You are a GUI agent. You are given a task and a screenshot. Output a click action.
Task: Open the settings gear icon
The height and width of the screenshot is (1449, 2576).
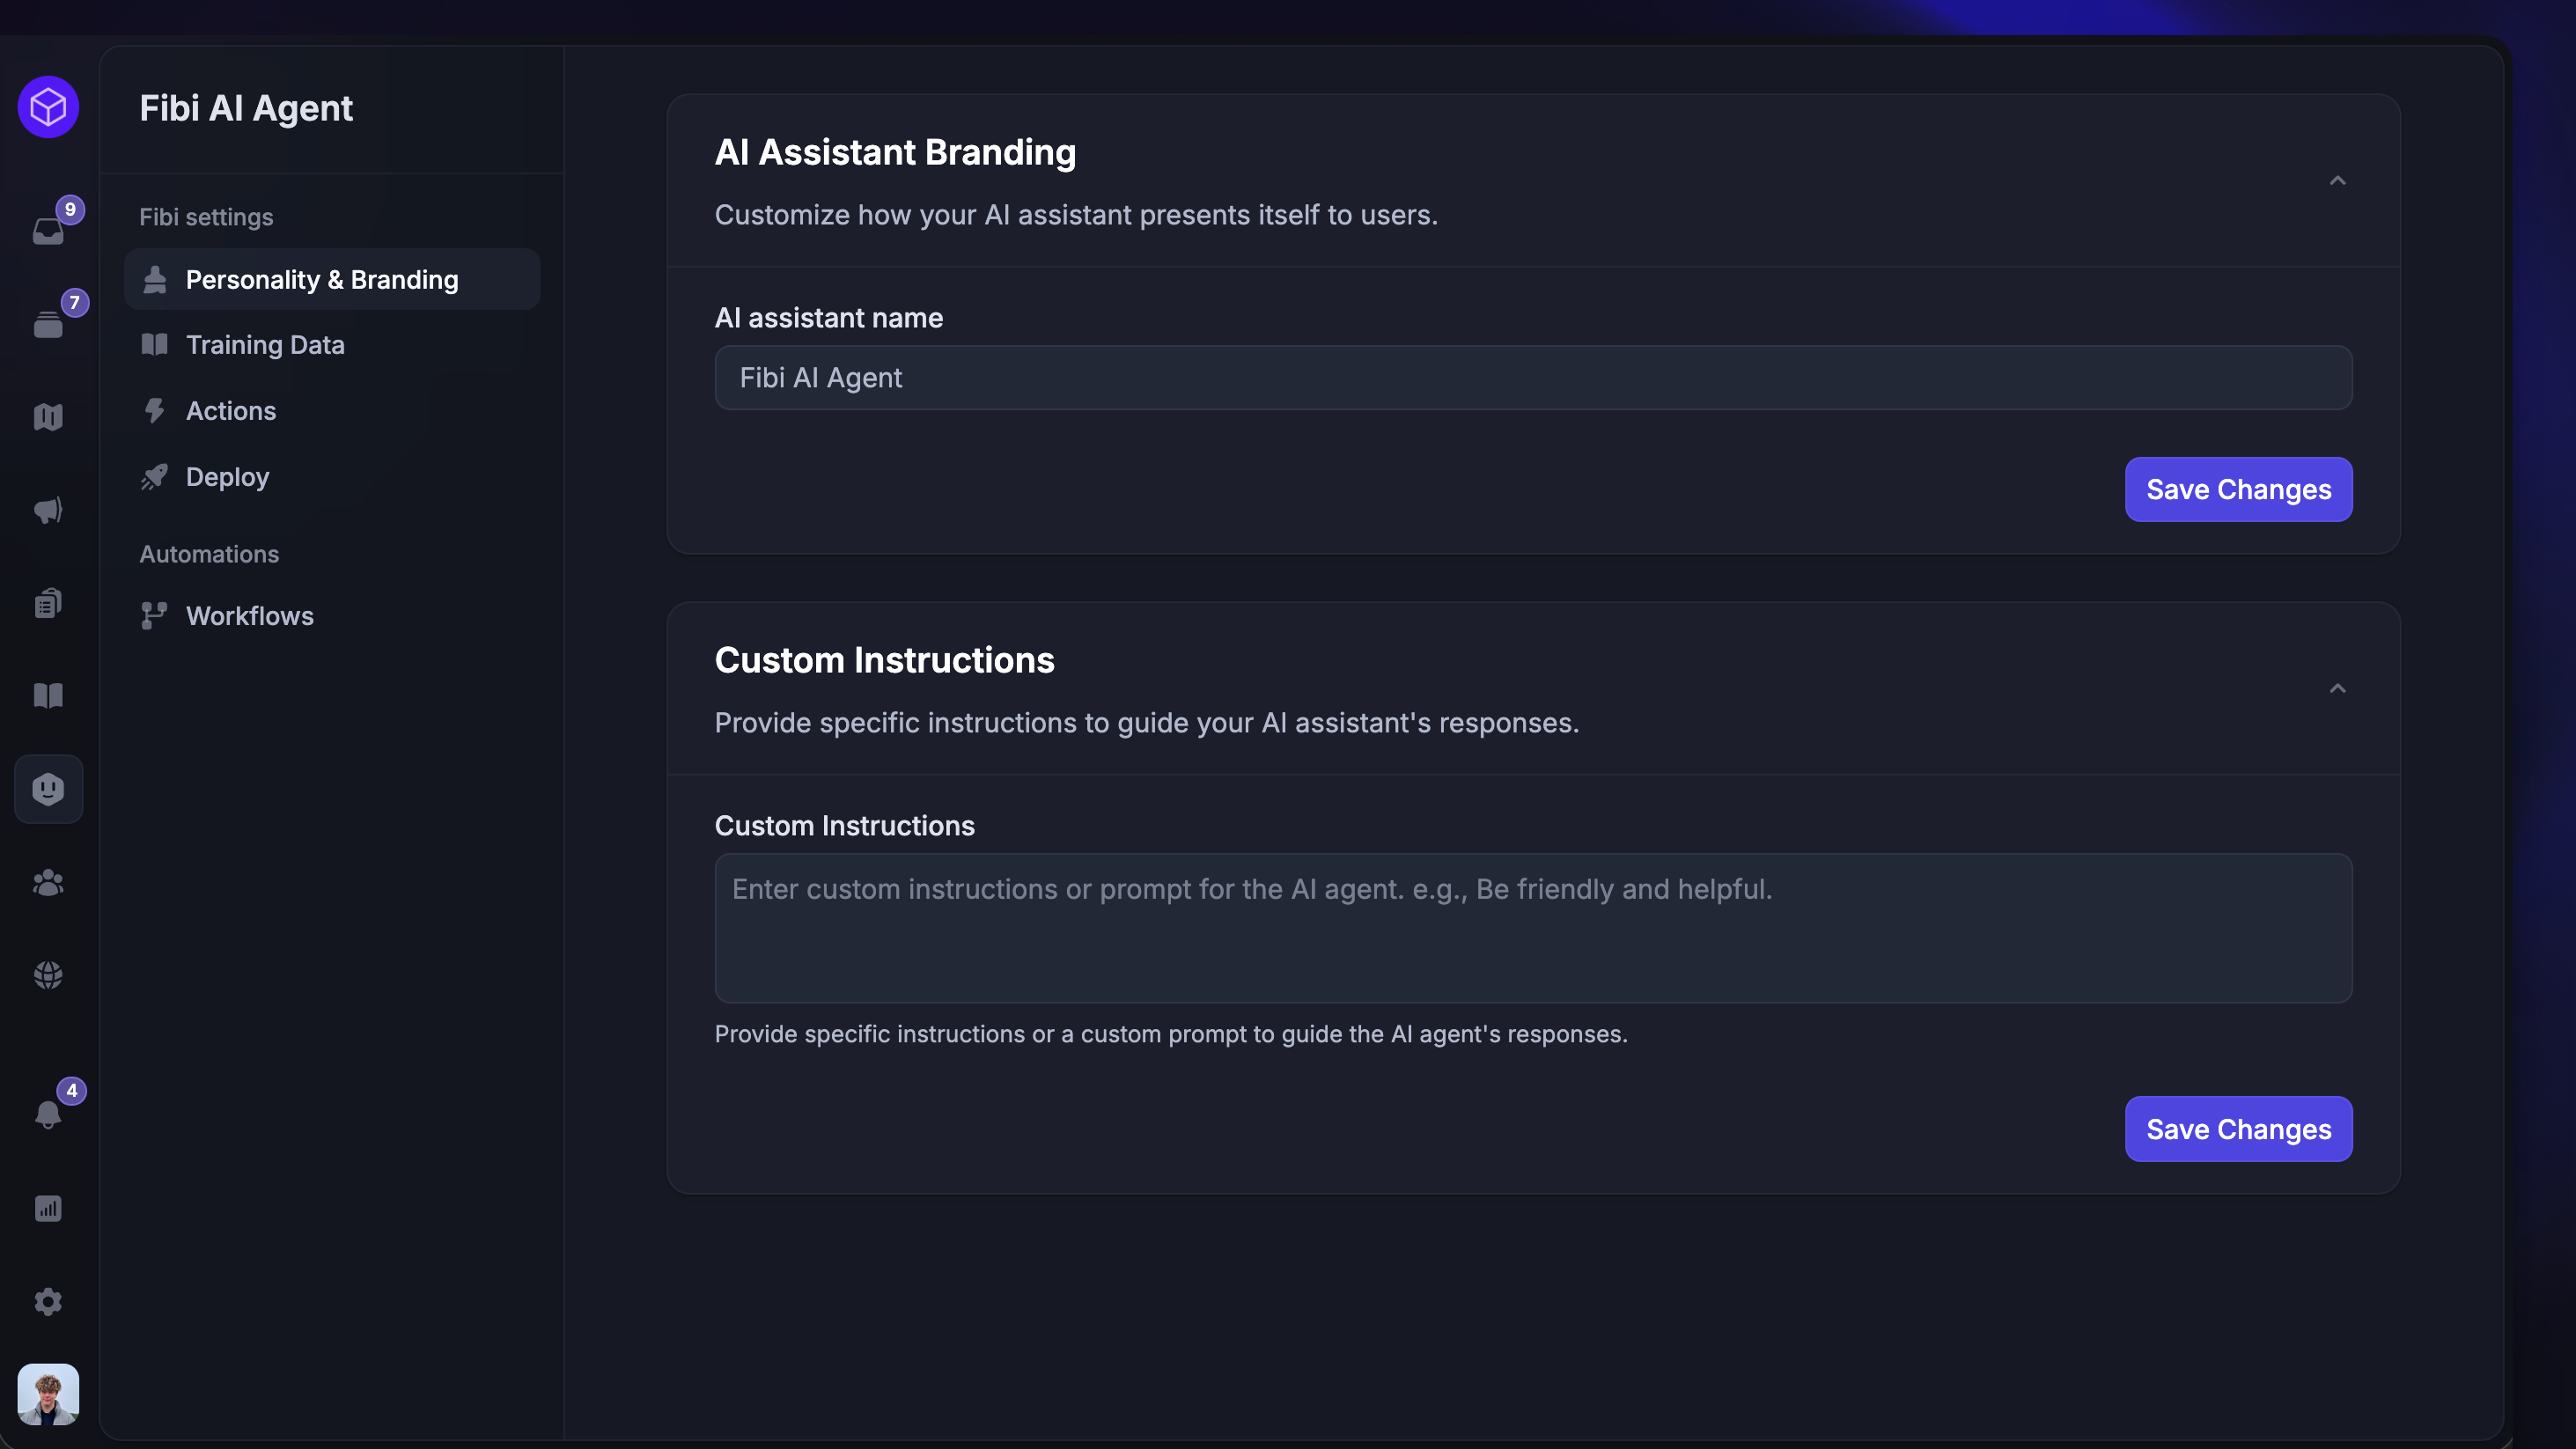[48, 1301]
